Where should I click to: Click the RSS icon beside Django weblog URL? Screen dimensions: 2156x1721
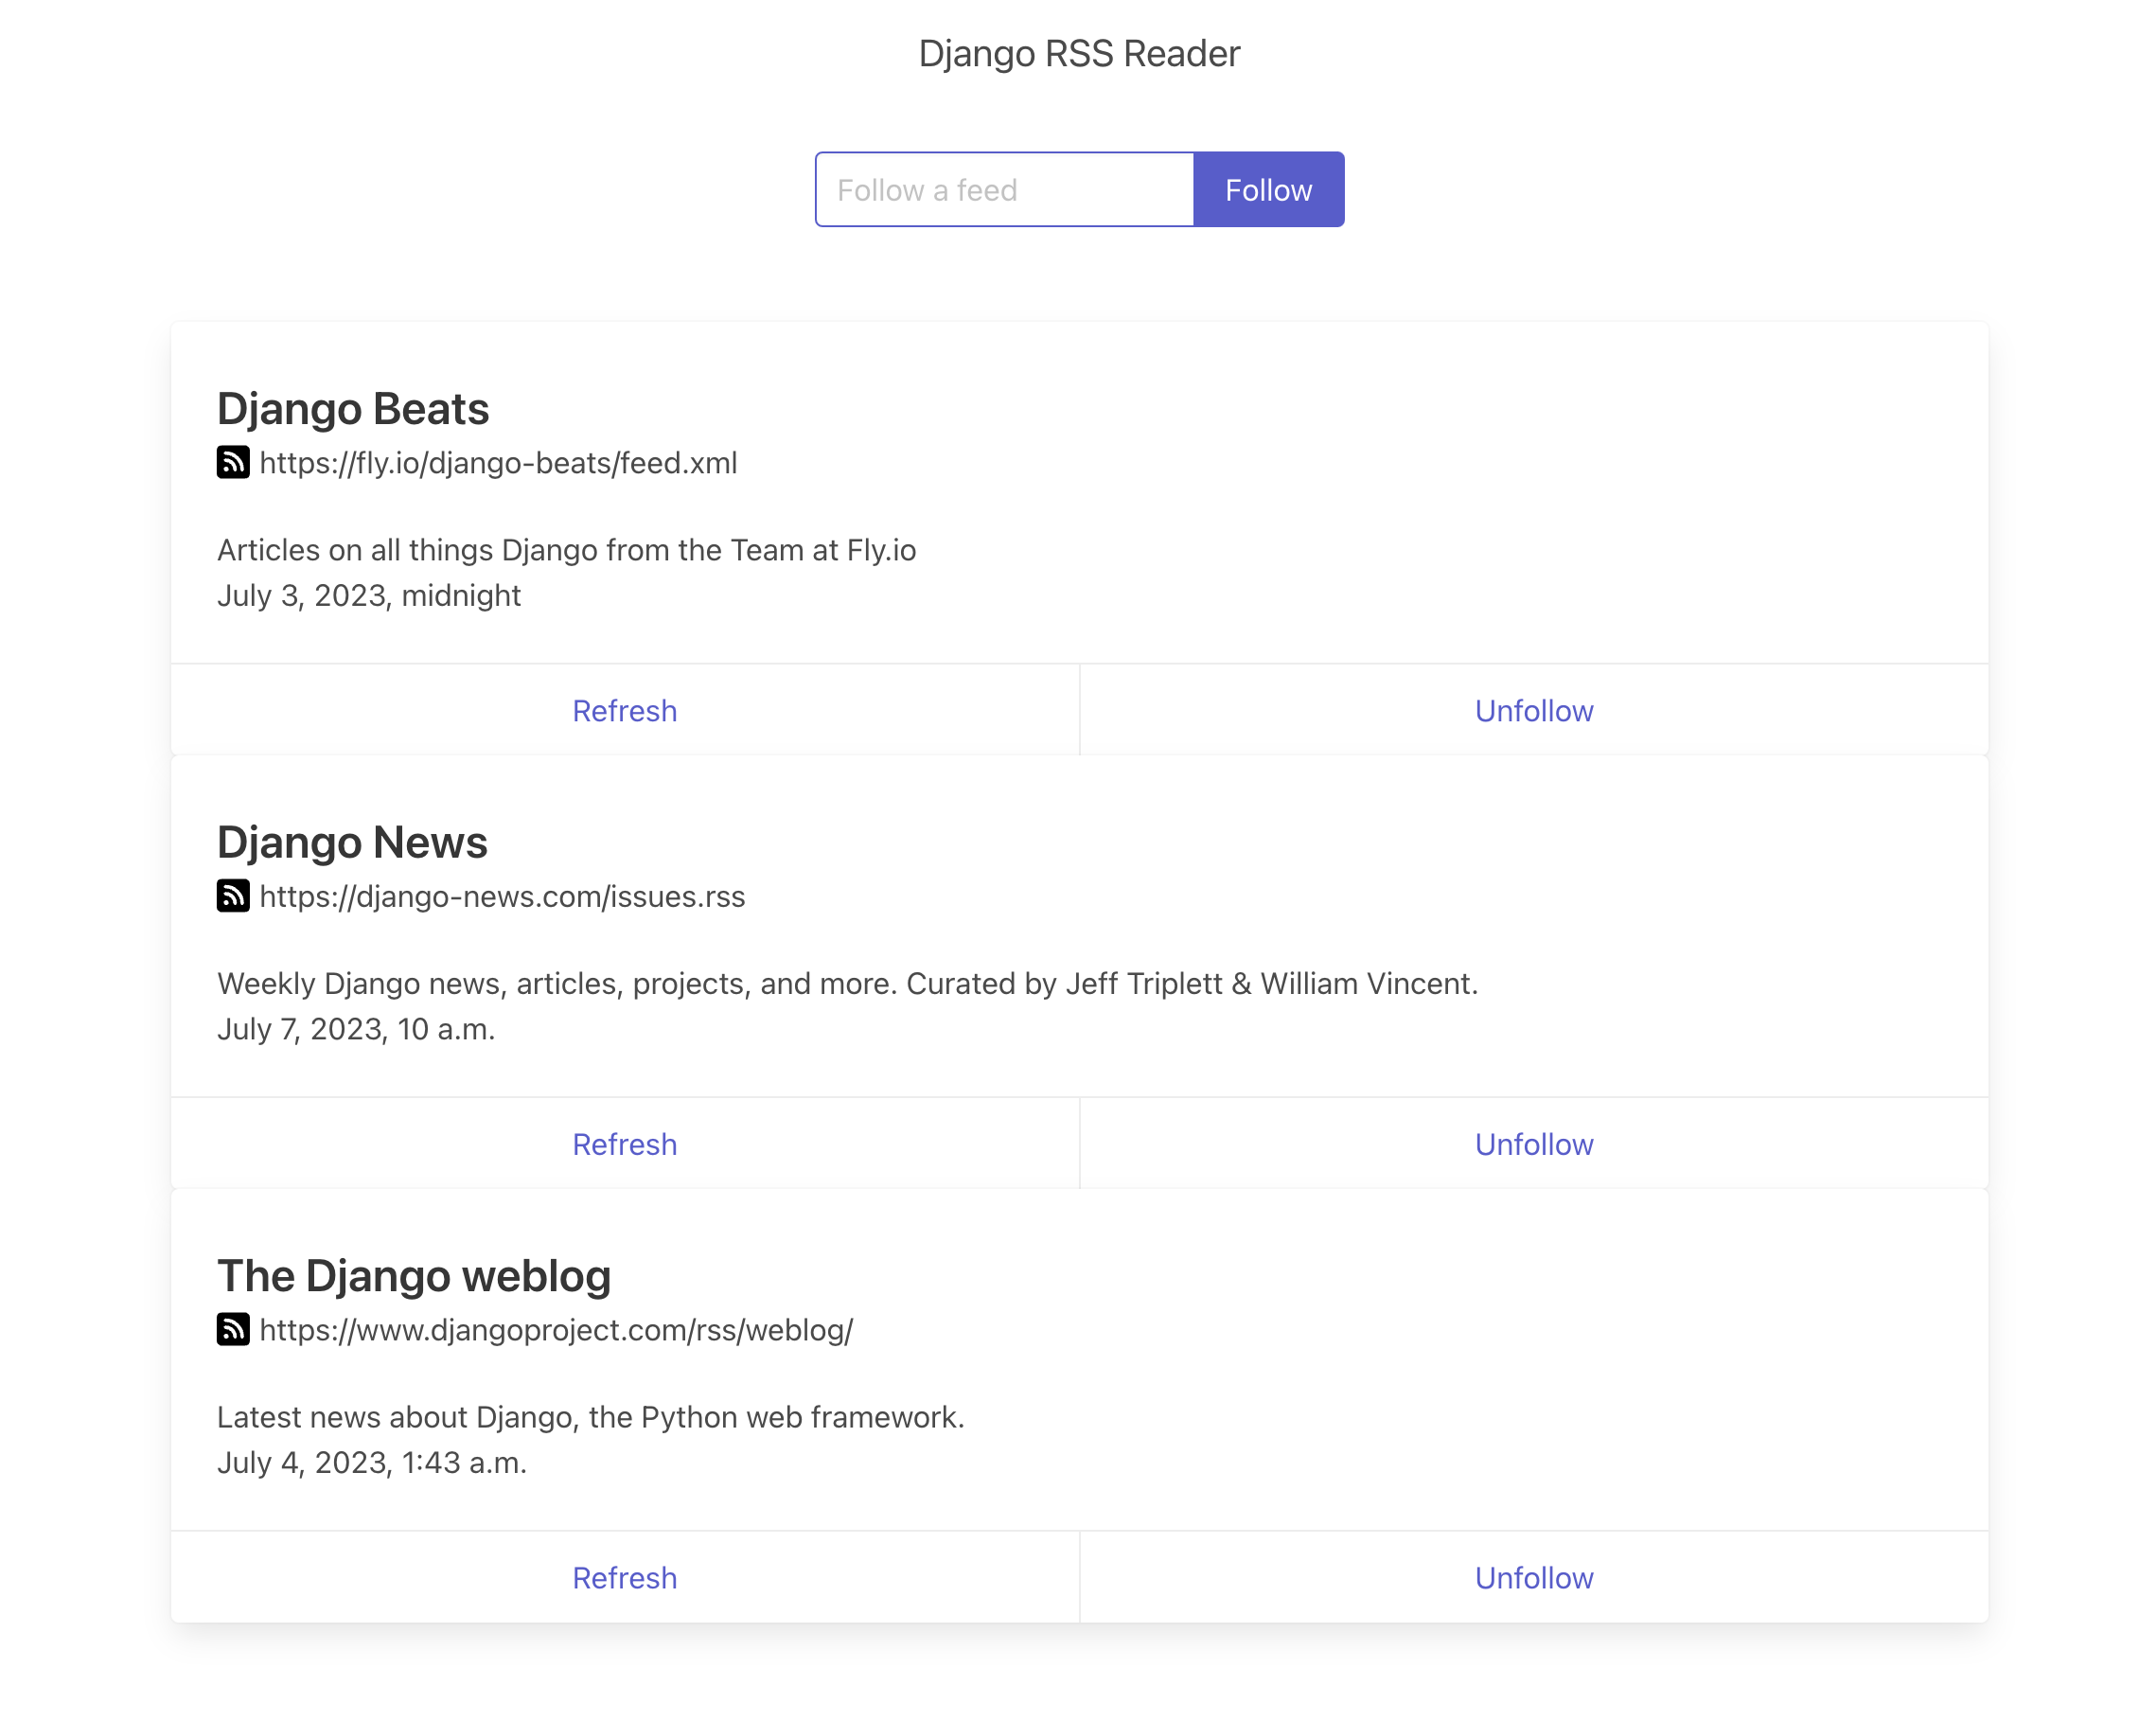pos(233,1328)
